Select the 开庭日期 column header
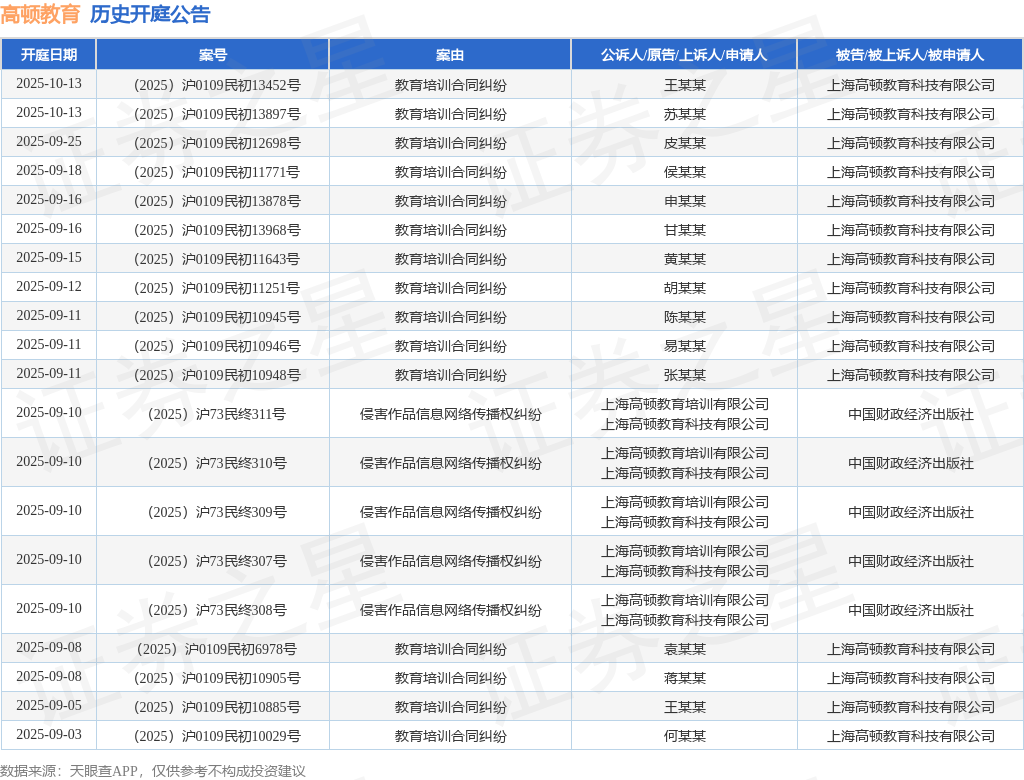The image size is (1024, 780). point(49,55)
